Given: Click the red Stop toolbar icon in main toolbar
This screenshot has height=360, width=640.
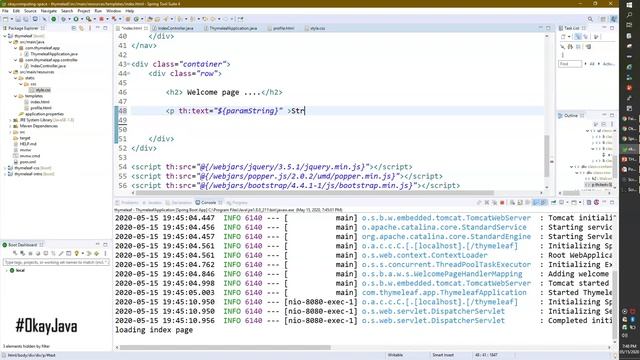Looking at the screenshot, I should pyautogui.click(x=102, y=19).
